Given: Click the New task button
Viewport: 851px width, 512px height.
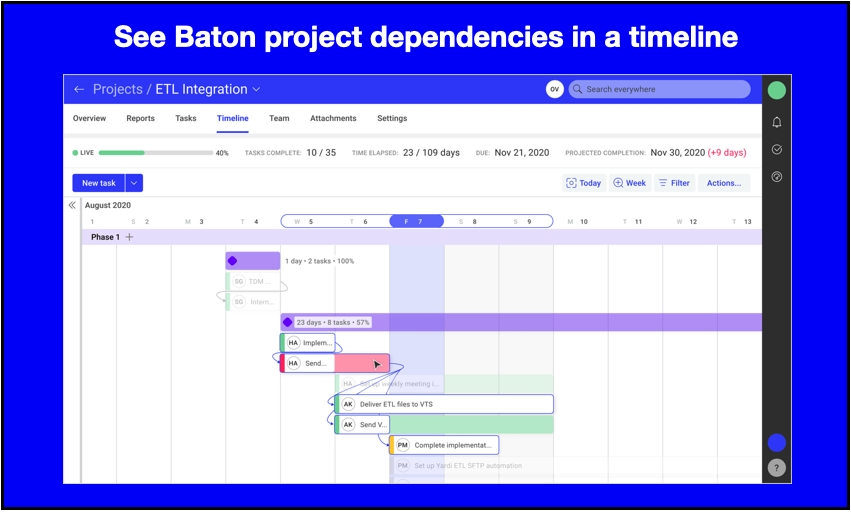Looking at the screenshot, I should coord(98,183).
